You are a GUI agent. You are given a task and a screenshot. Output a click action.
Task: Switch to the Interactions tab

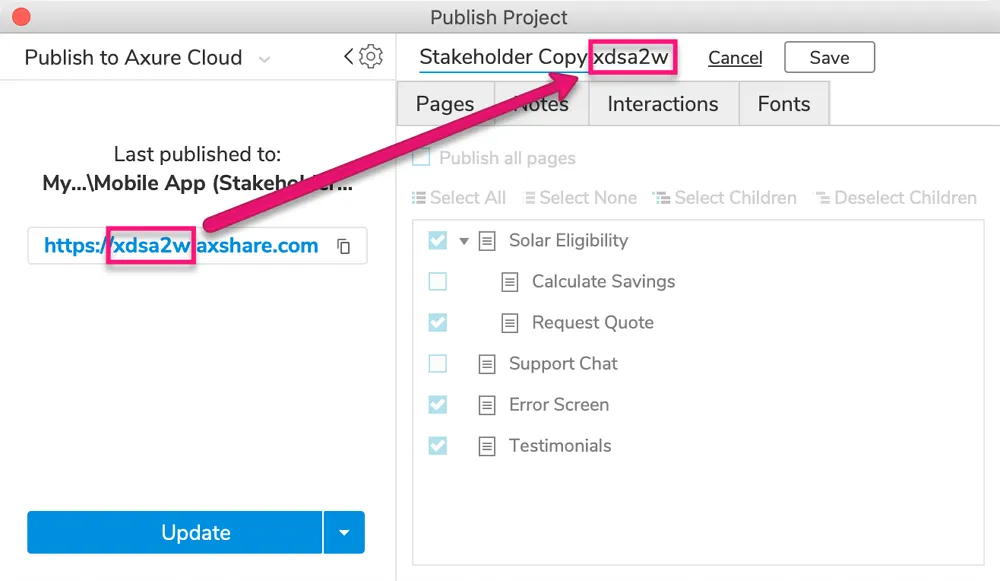point(662,104)
